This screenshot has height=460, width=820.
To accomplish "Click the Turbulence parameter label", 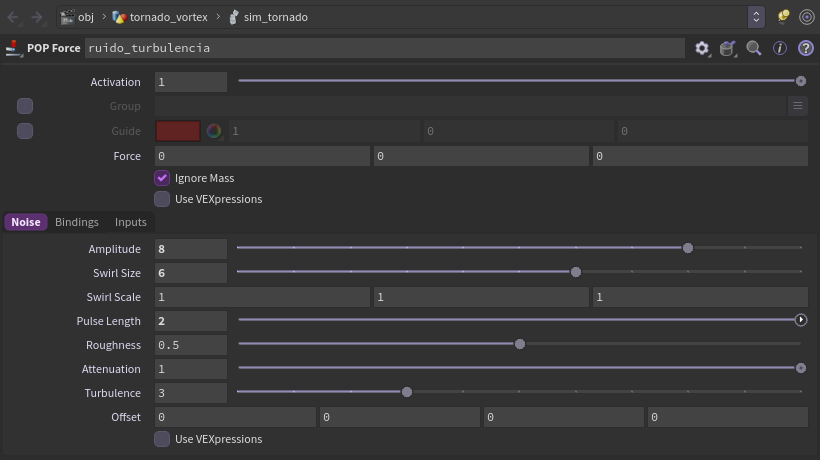I will 112,393.
